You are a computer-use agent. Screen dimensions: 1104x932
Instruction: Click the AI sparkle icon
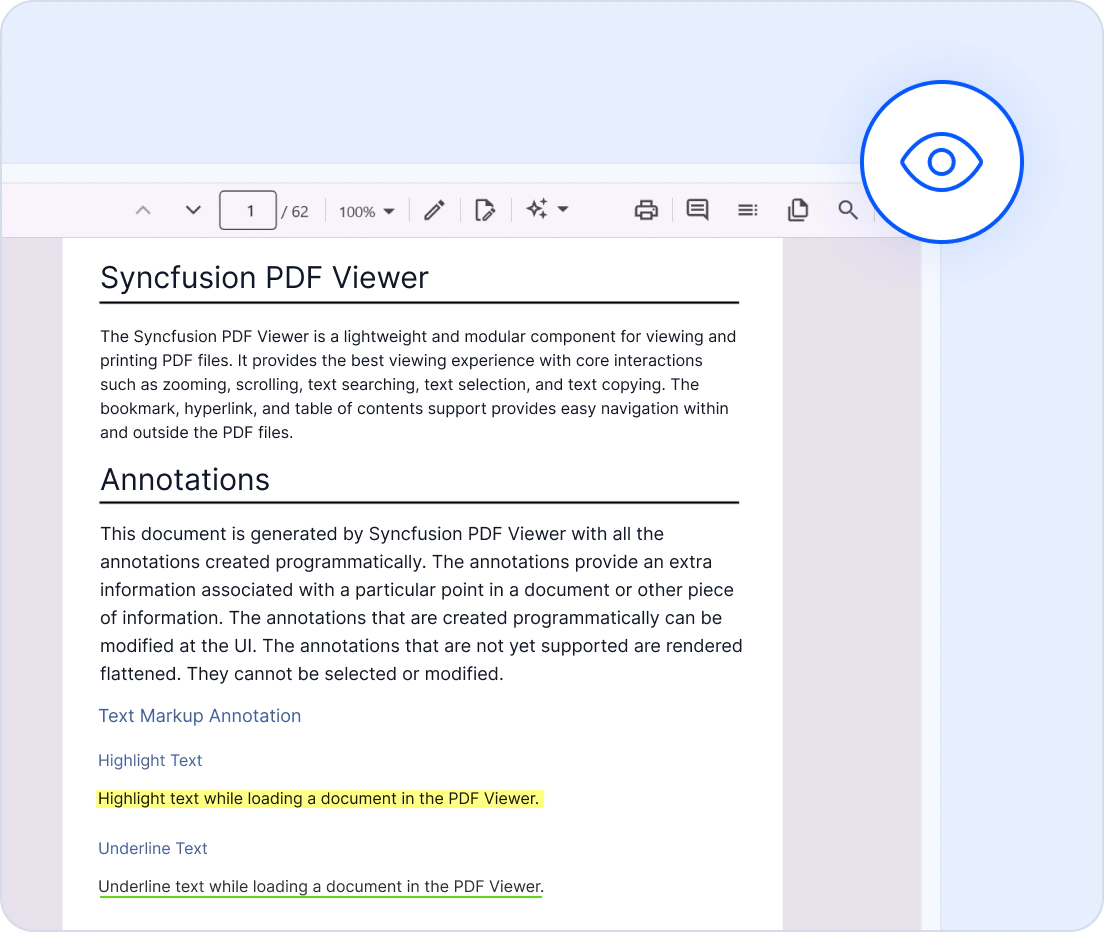pyautogui.click(x=537, y=208)
